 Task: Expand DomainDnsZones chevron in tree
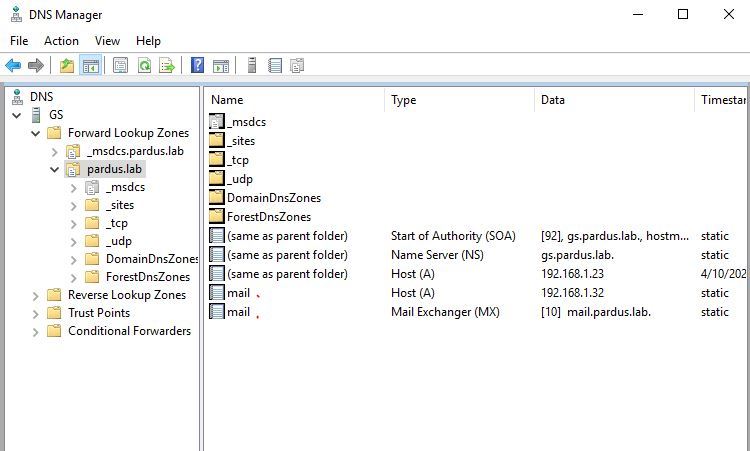tap(73, 260)
